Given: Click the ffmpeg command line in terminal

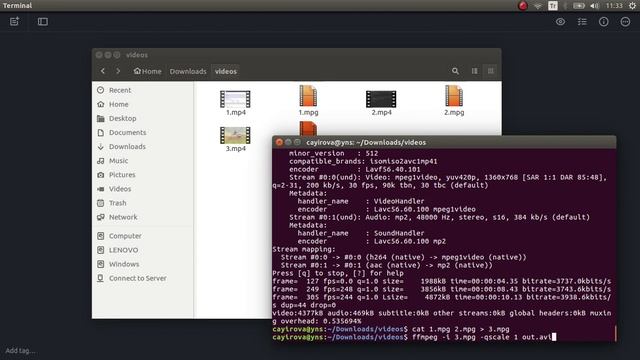Looking at the screenshot, I should [414, 337].
